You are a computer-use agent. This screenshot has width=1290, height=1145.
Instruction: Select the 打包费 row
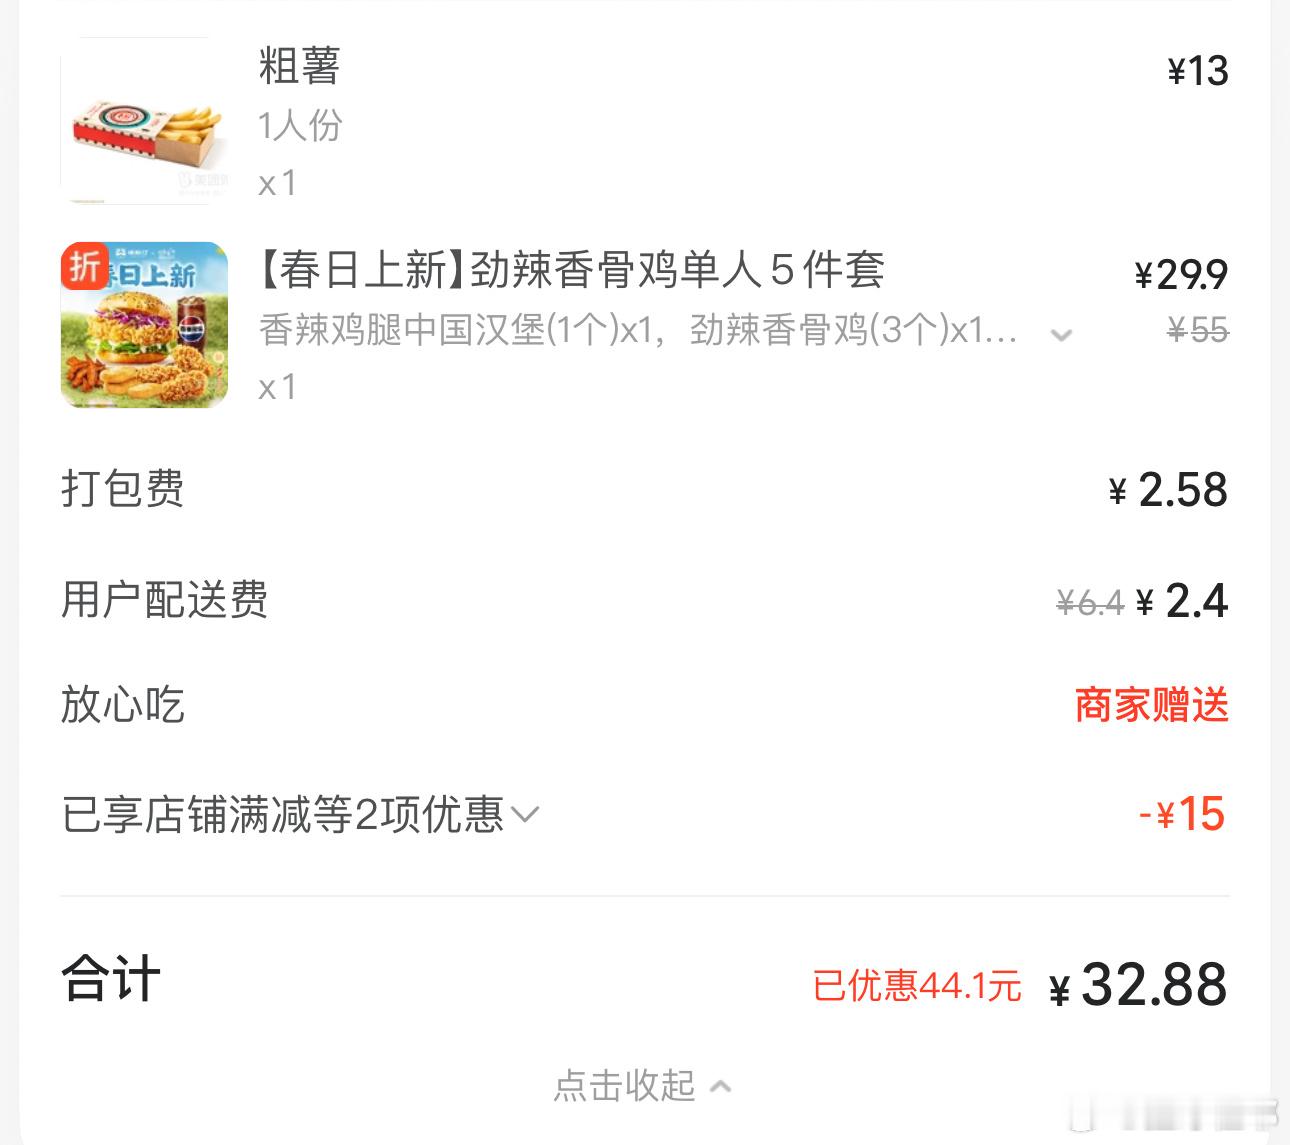pos(121,489)
